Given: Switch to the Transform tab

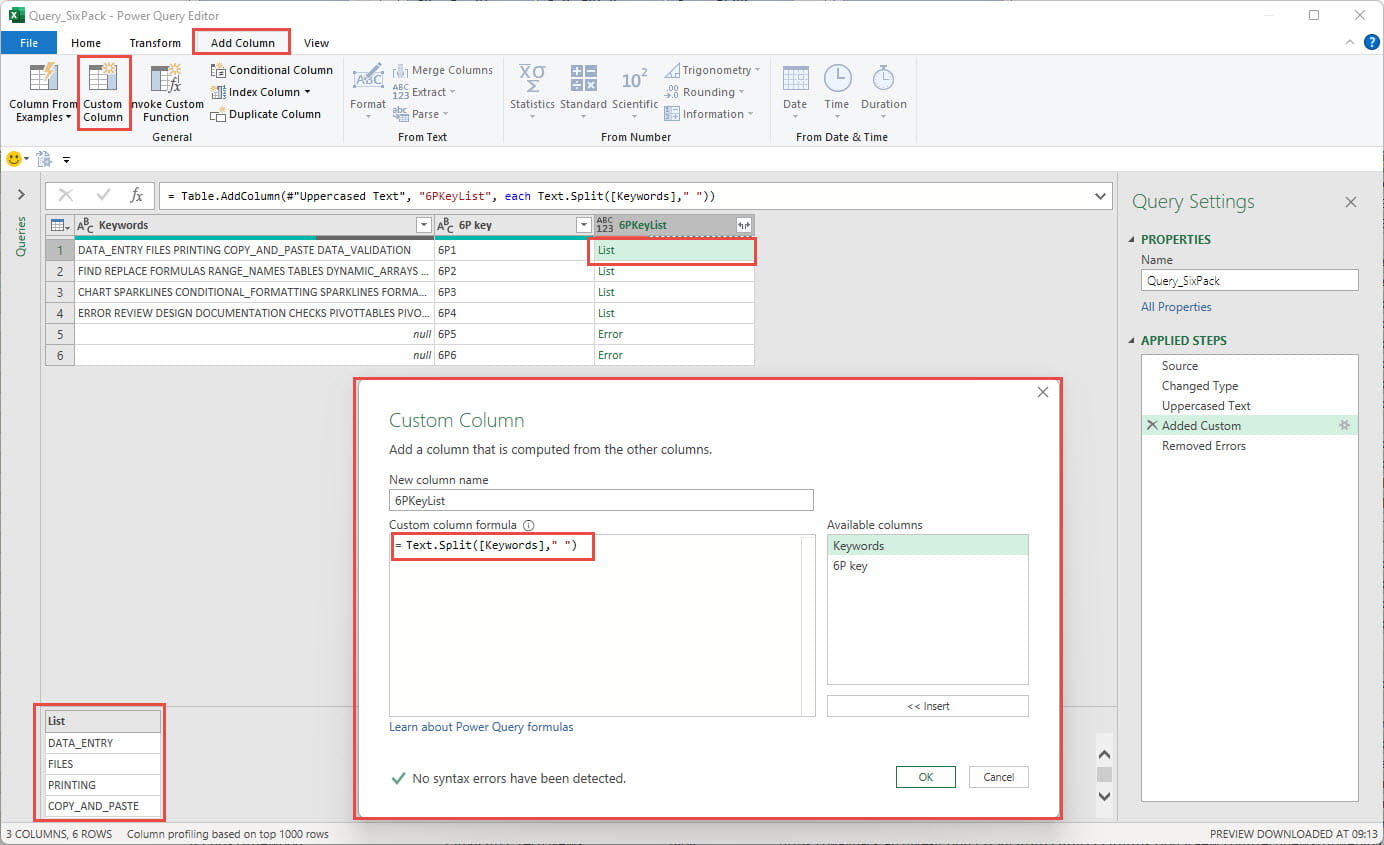Looking at the screenshot, I should 155,43.
